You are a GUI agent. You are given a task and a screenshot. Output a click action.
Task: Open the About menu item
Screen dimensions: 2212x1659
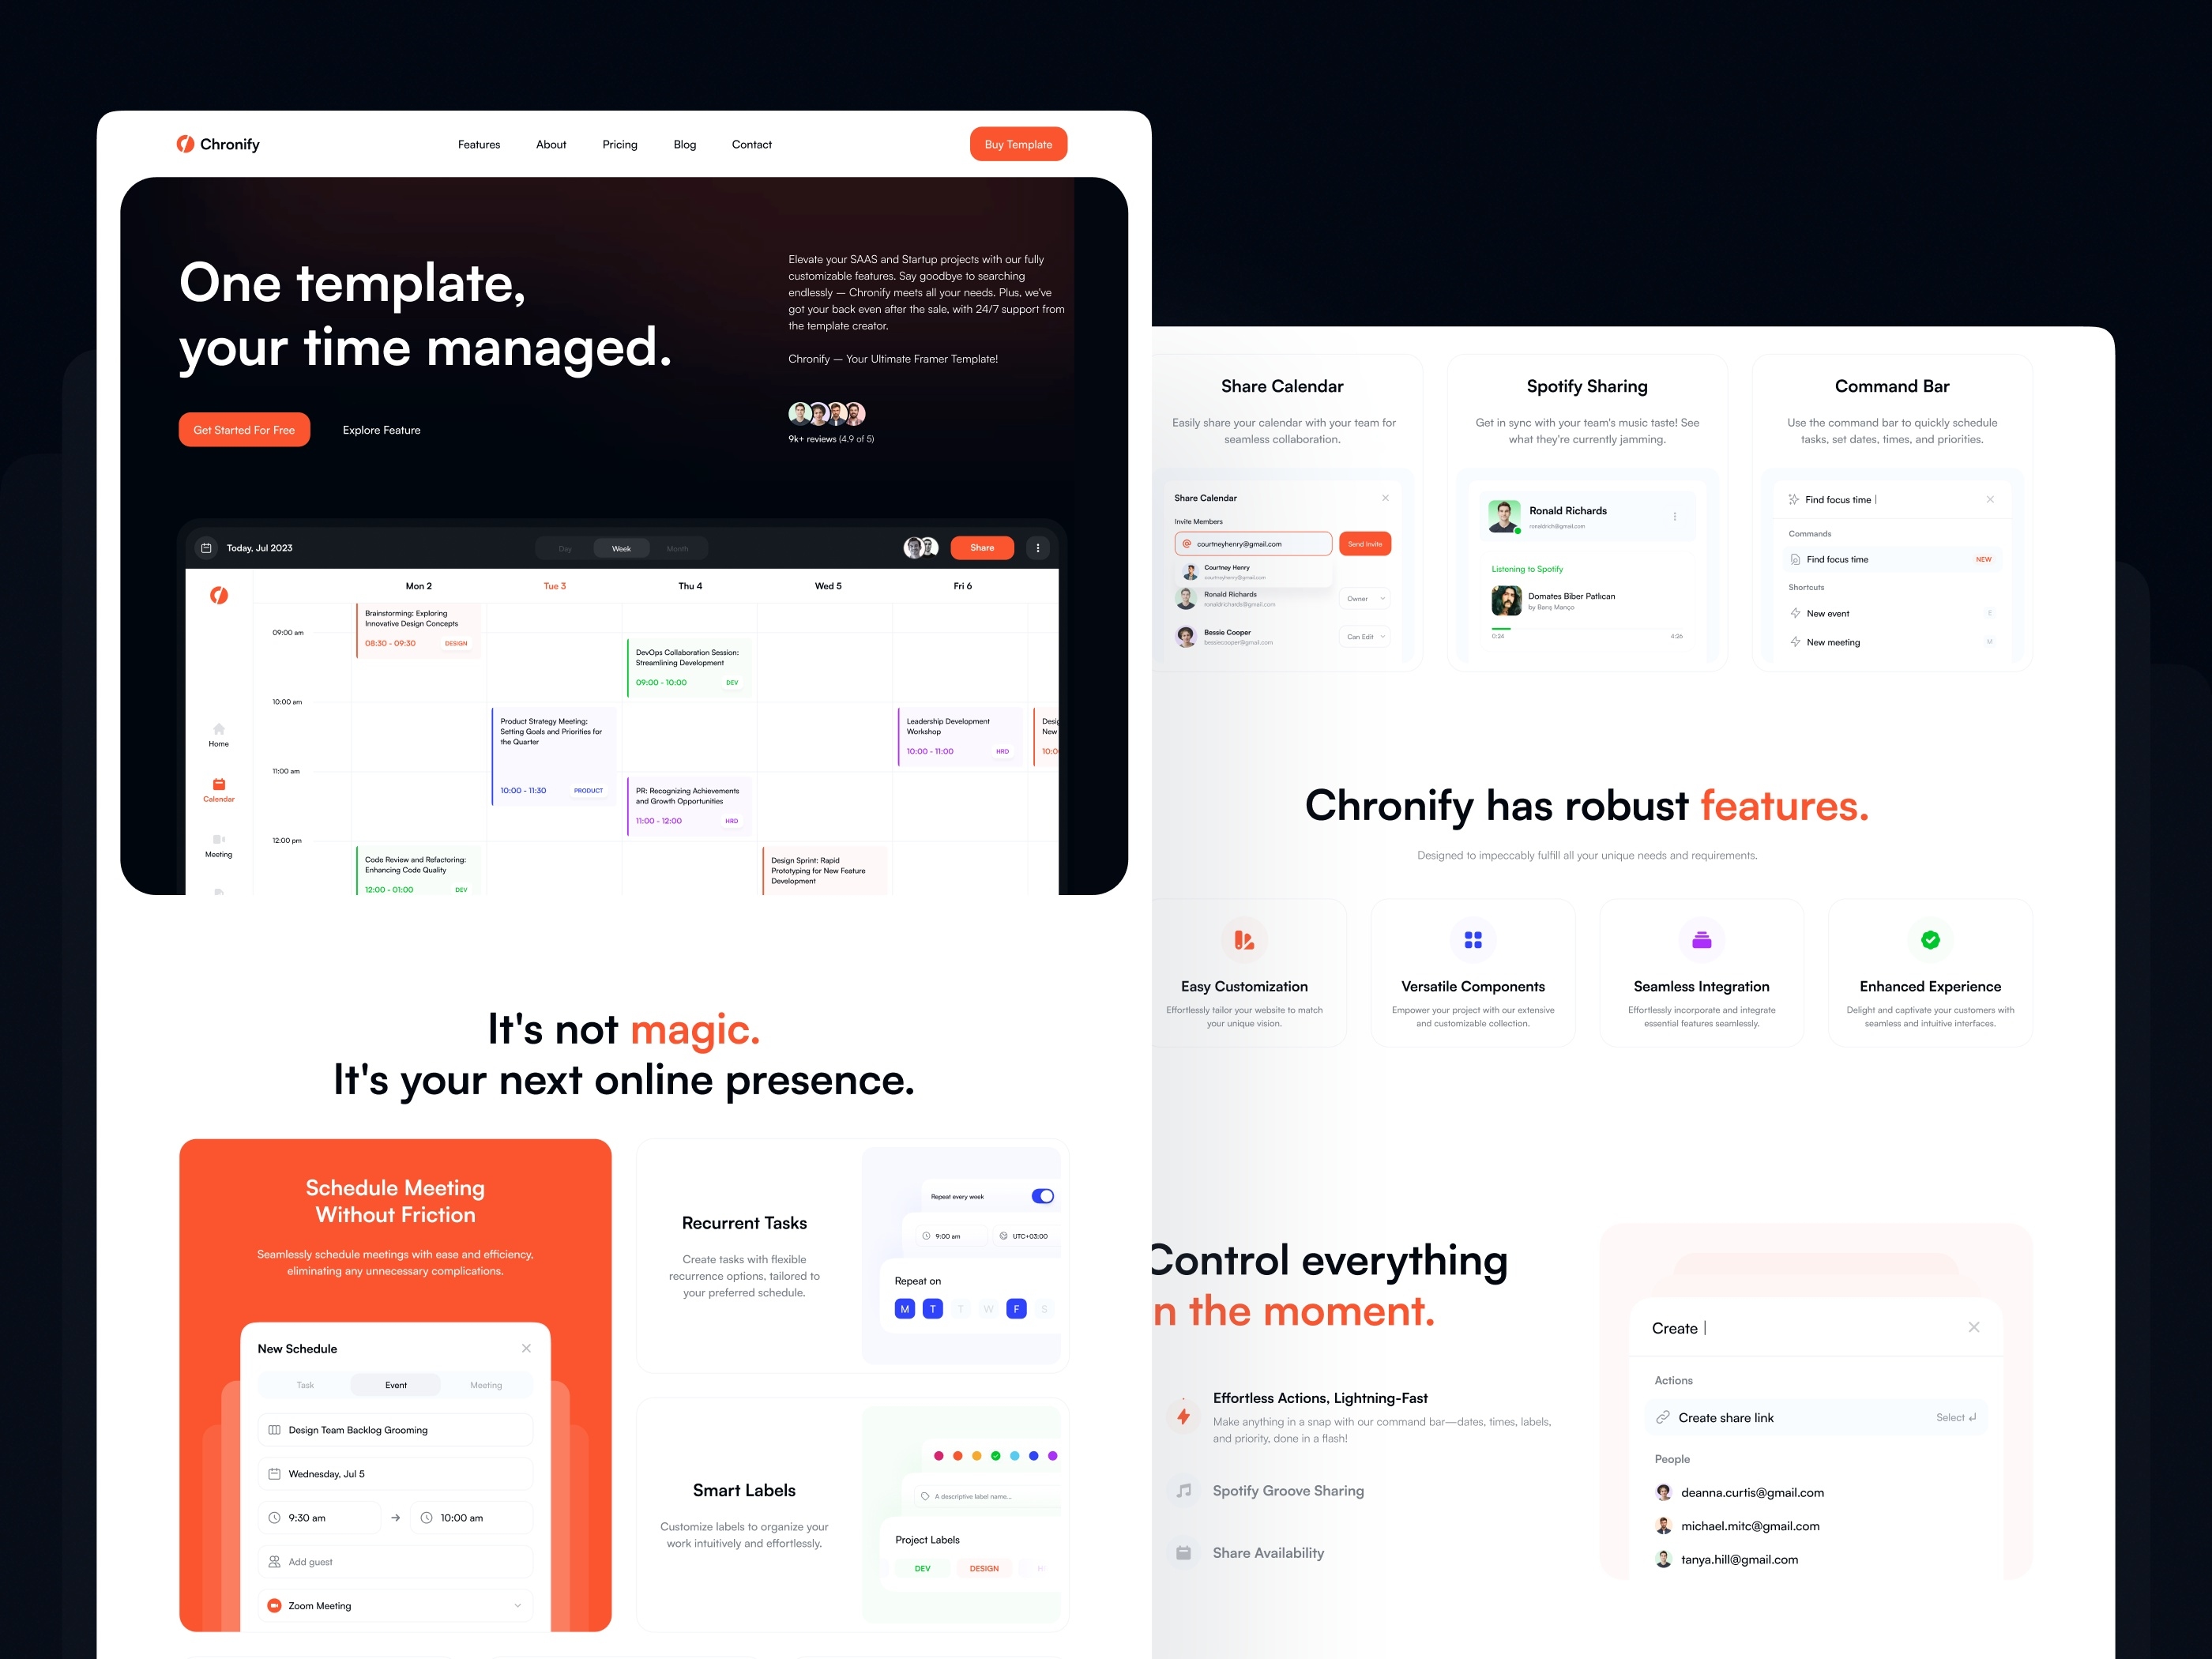[x=551, y=143]
